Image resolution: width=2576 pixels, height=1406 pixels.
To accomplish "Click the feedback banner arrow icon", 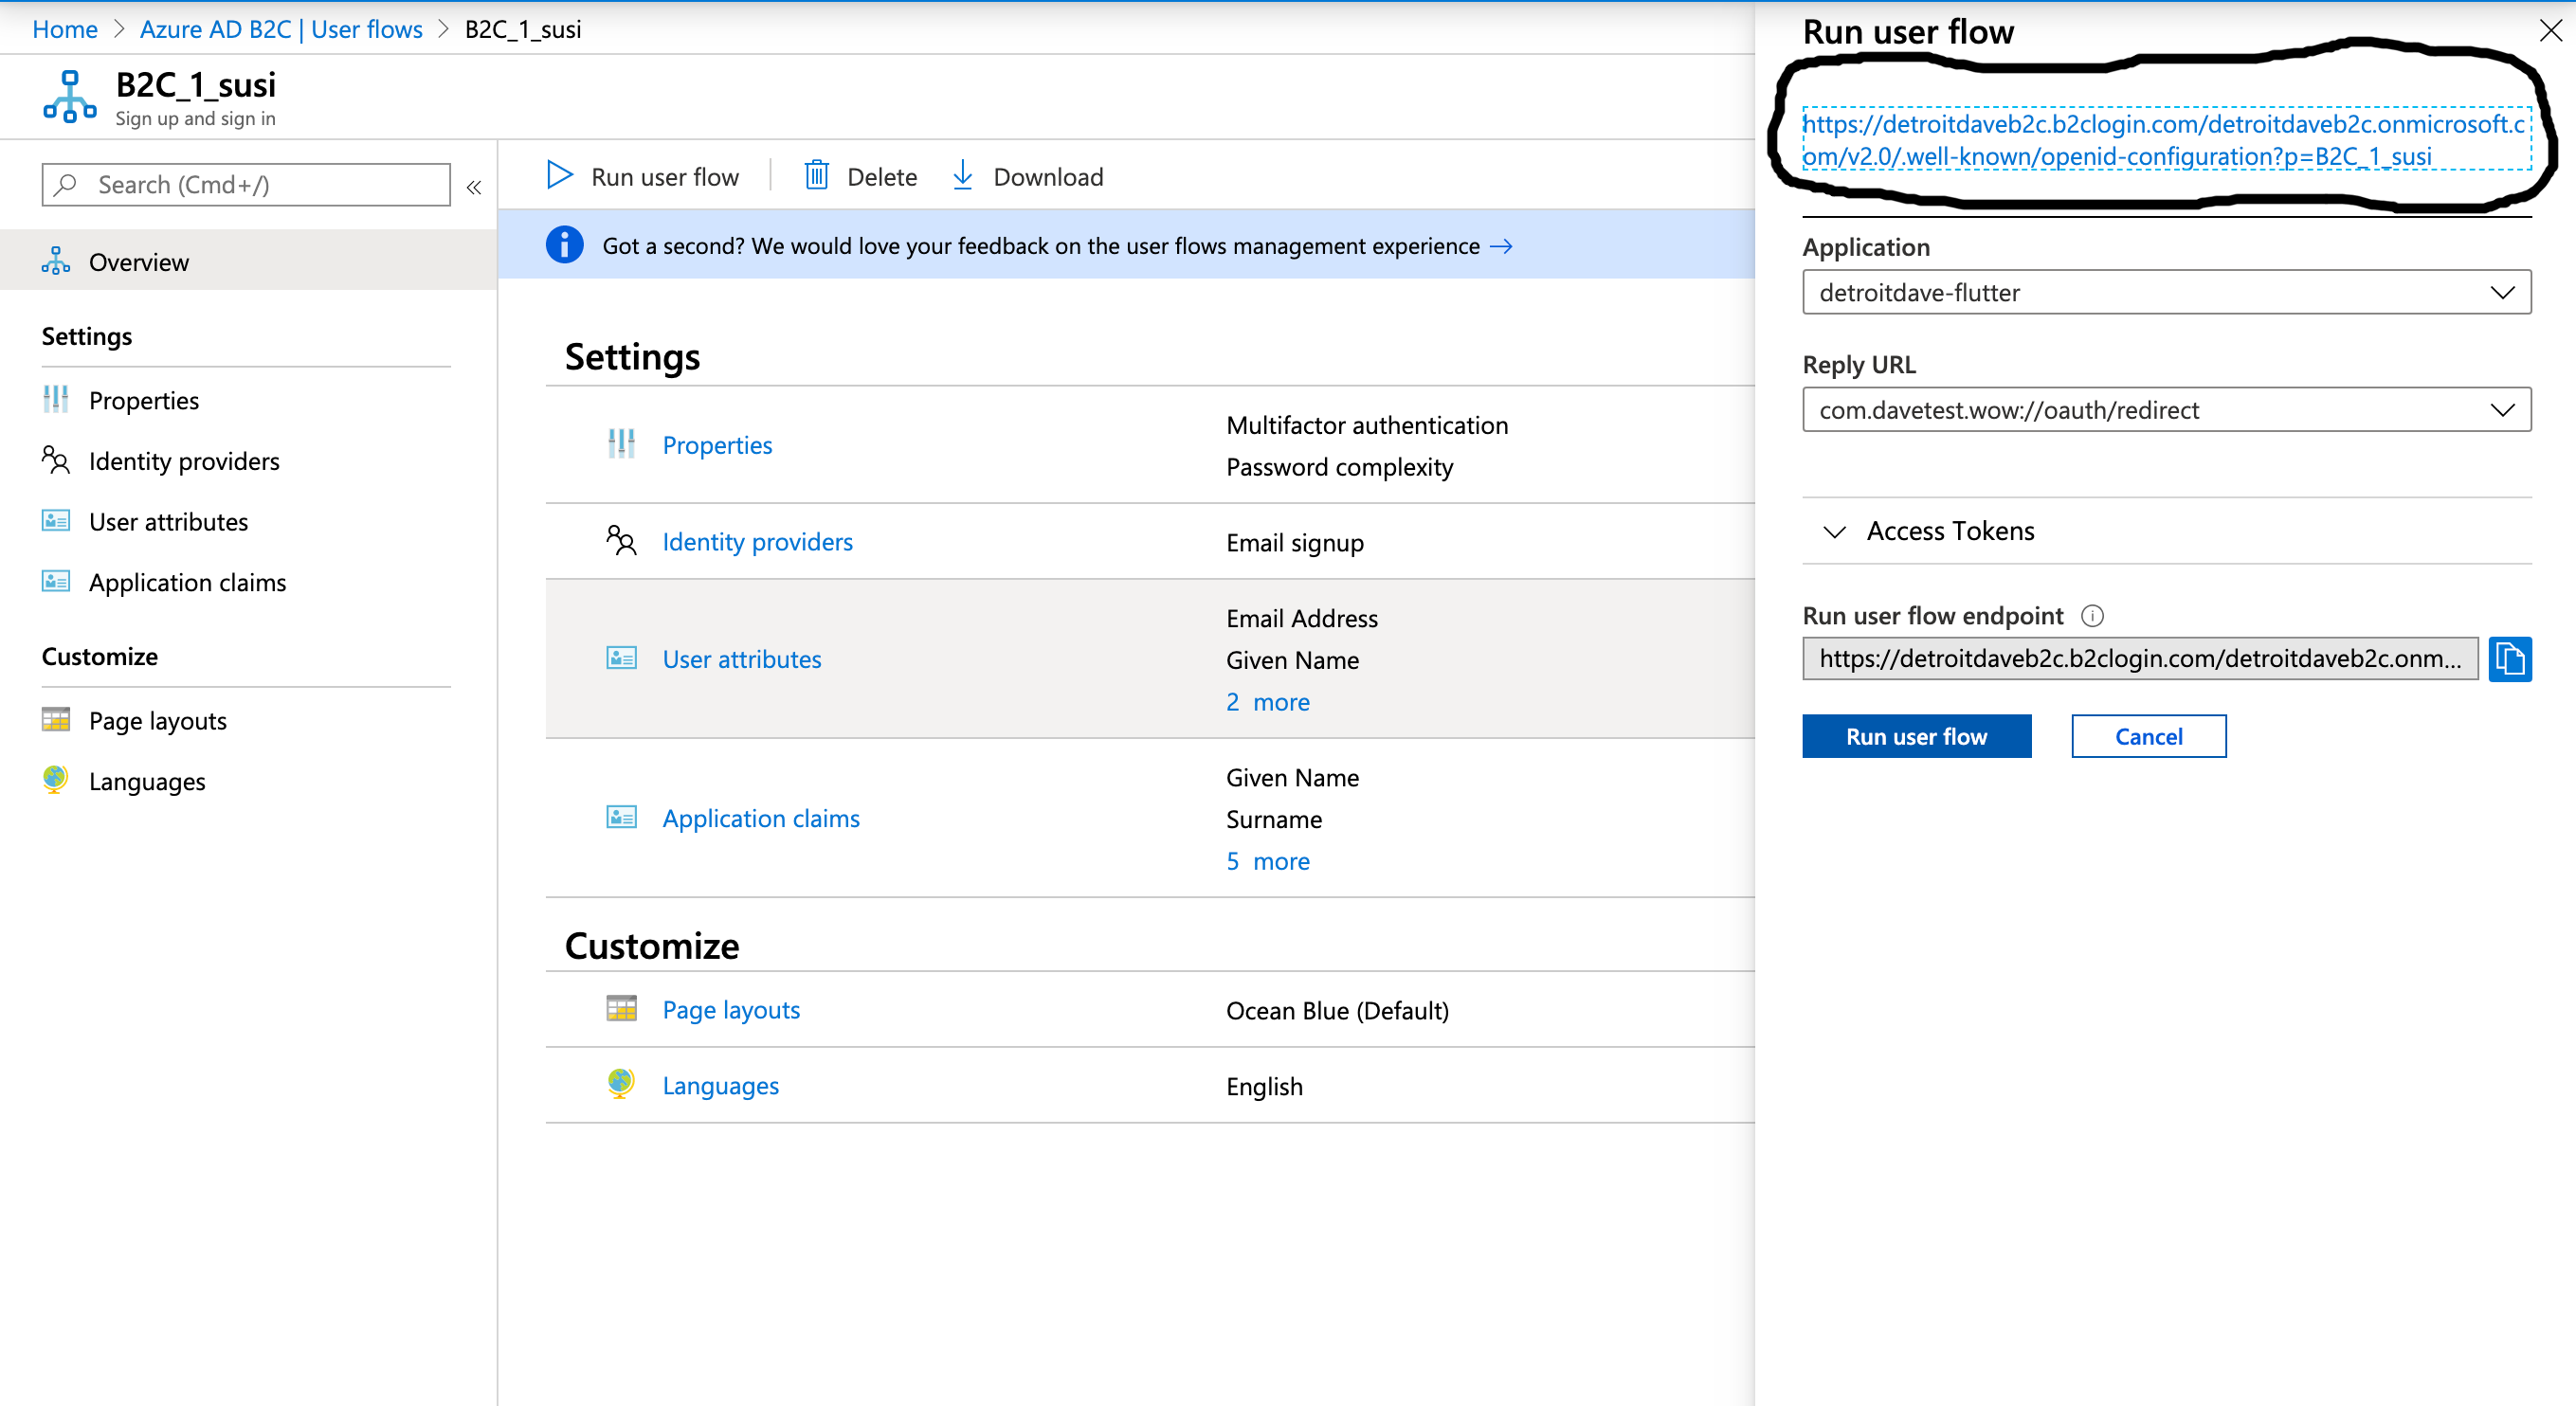I will coord(1501,246).
